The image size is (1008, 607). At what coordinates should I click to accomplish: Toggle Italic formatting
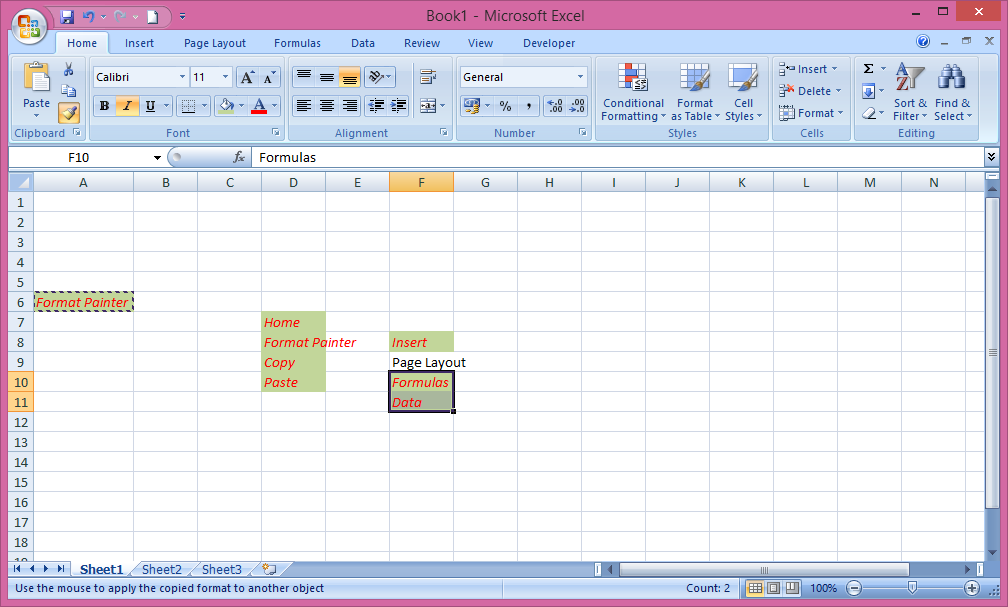(x=127, y=106)
